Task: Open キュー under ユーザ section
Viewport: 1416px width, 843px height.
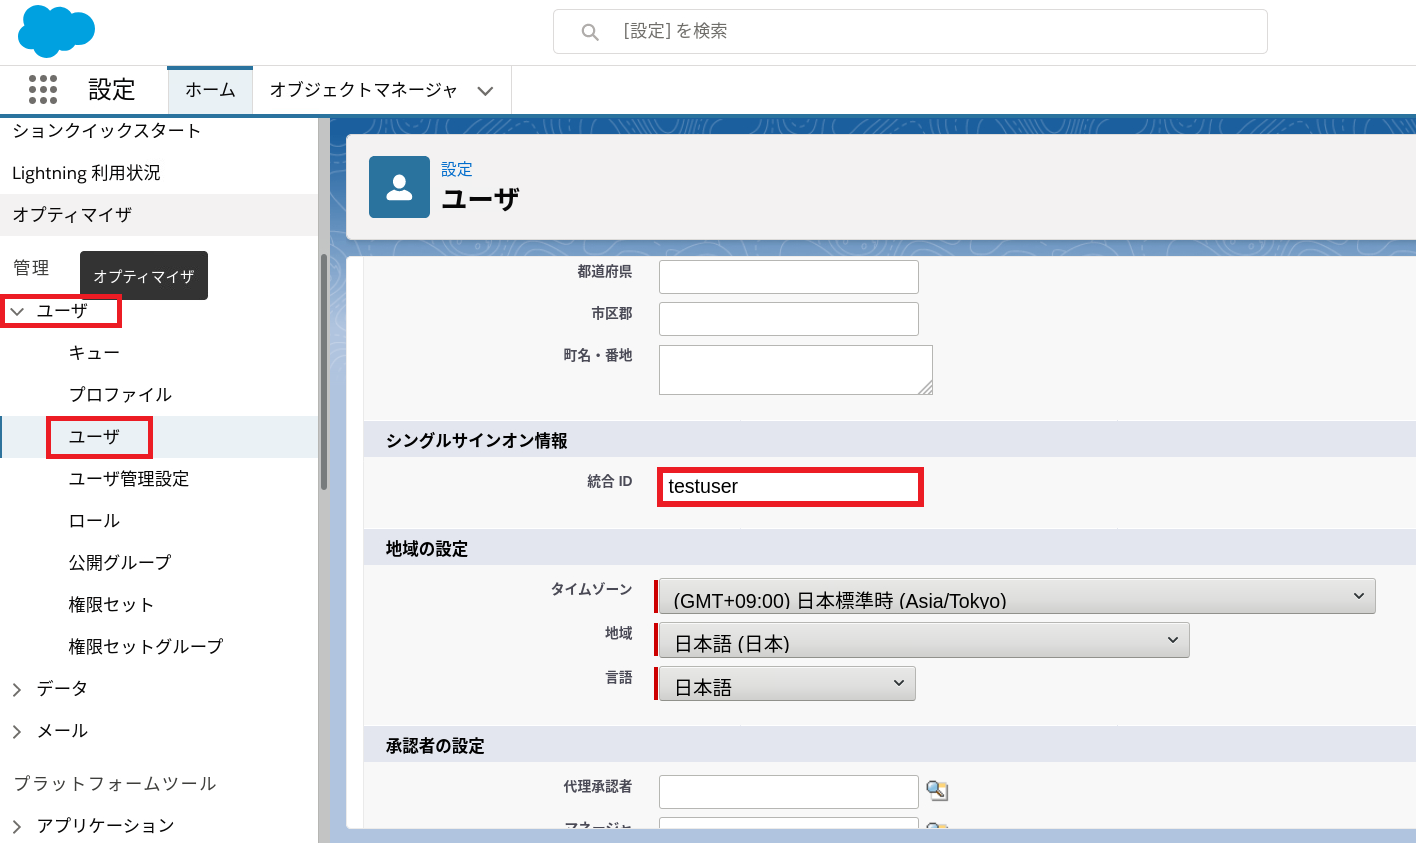Action: [94, 353]
